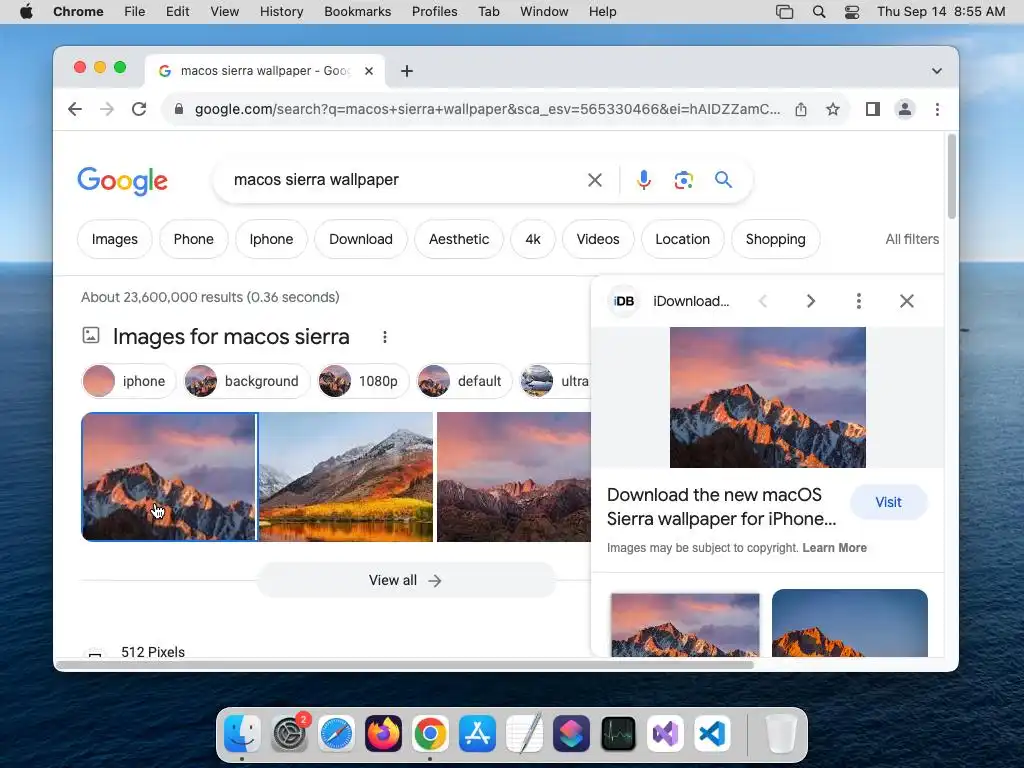Open Firefox from the Dock
Image resolution: width=1024 pixels, height=768 pixels.
point(383,734)
